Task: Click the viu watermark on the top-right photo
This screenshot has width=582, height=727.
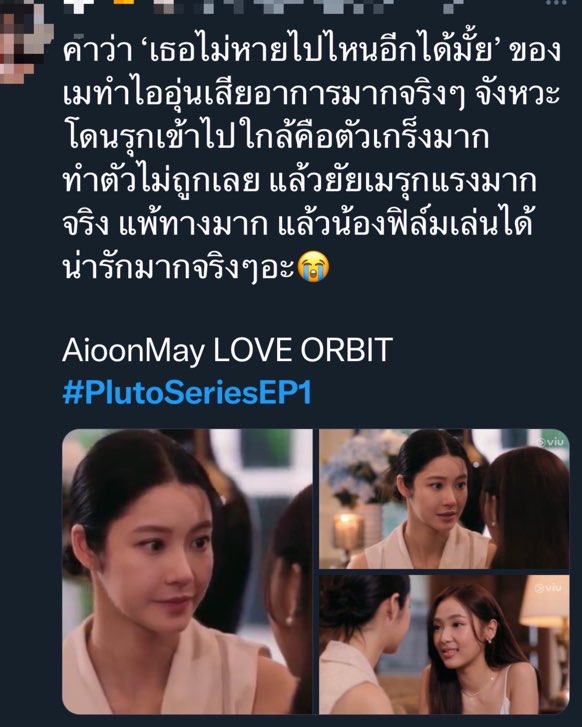Action: coord(550,442)
